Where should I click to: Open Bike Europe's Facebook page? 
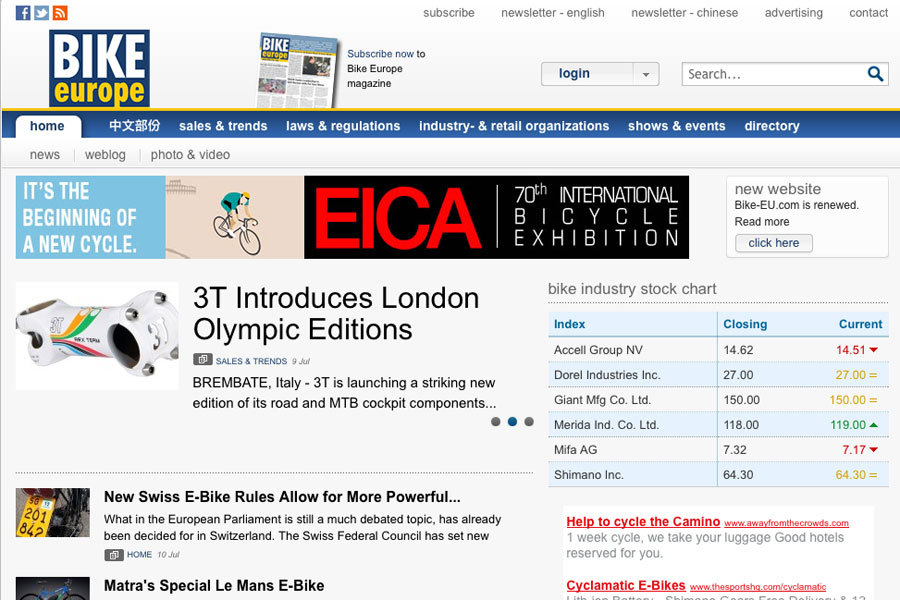point(22,13)
